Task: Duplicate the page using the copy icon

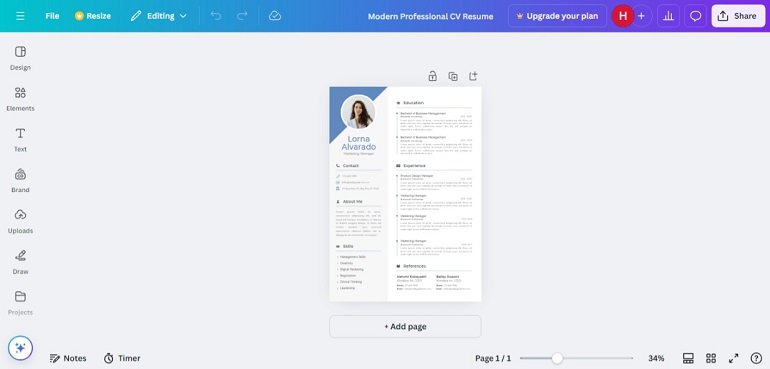Action: click(x=453, y=76)
